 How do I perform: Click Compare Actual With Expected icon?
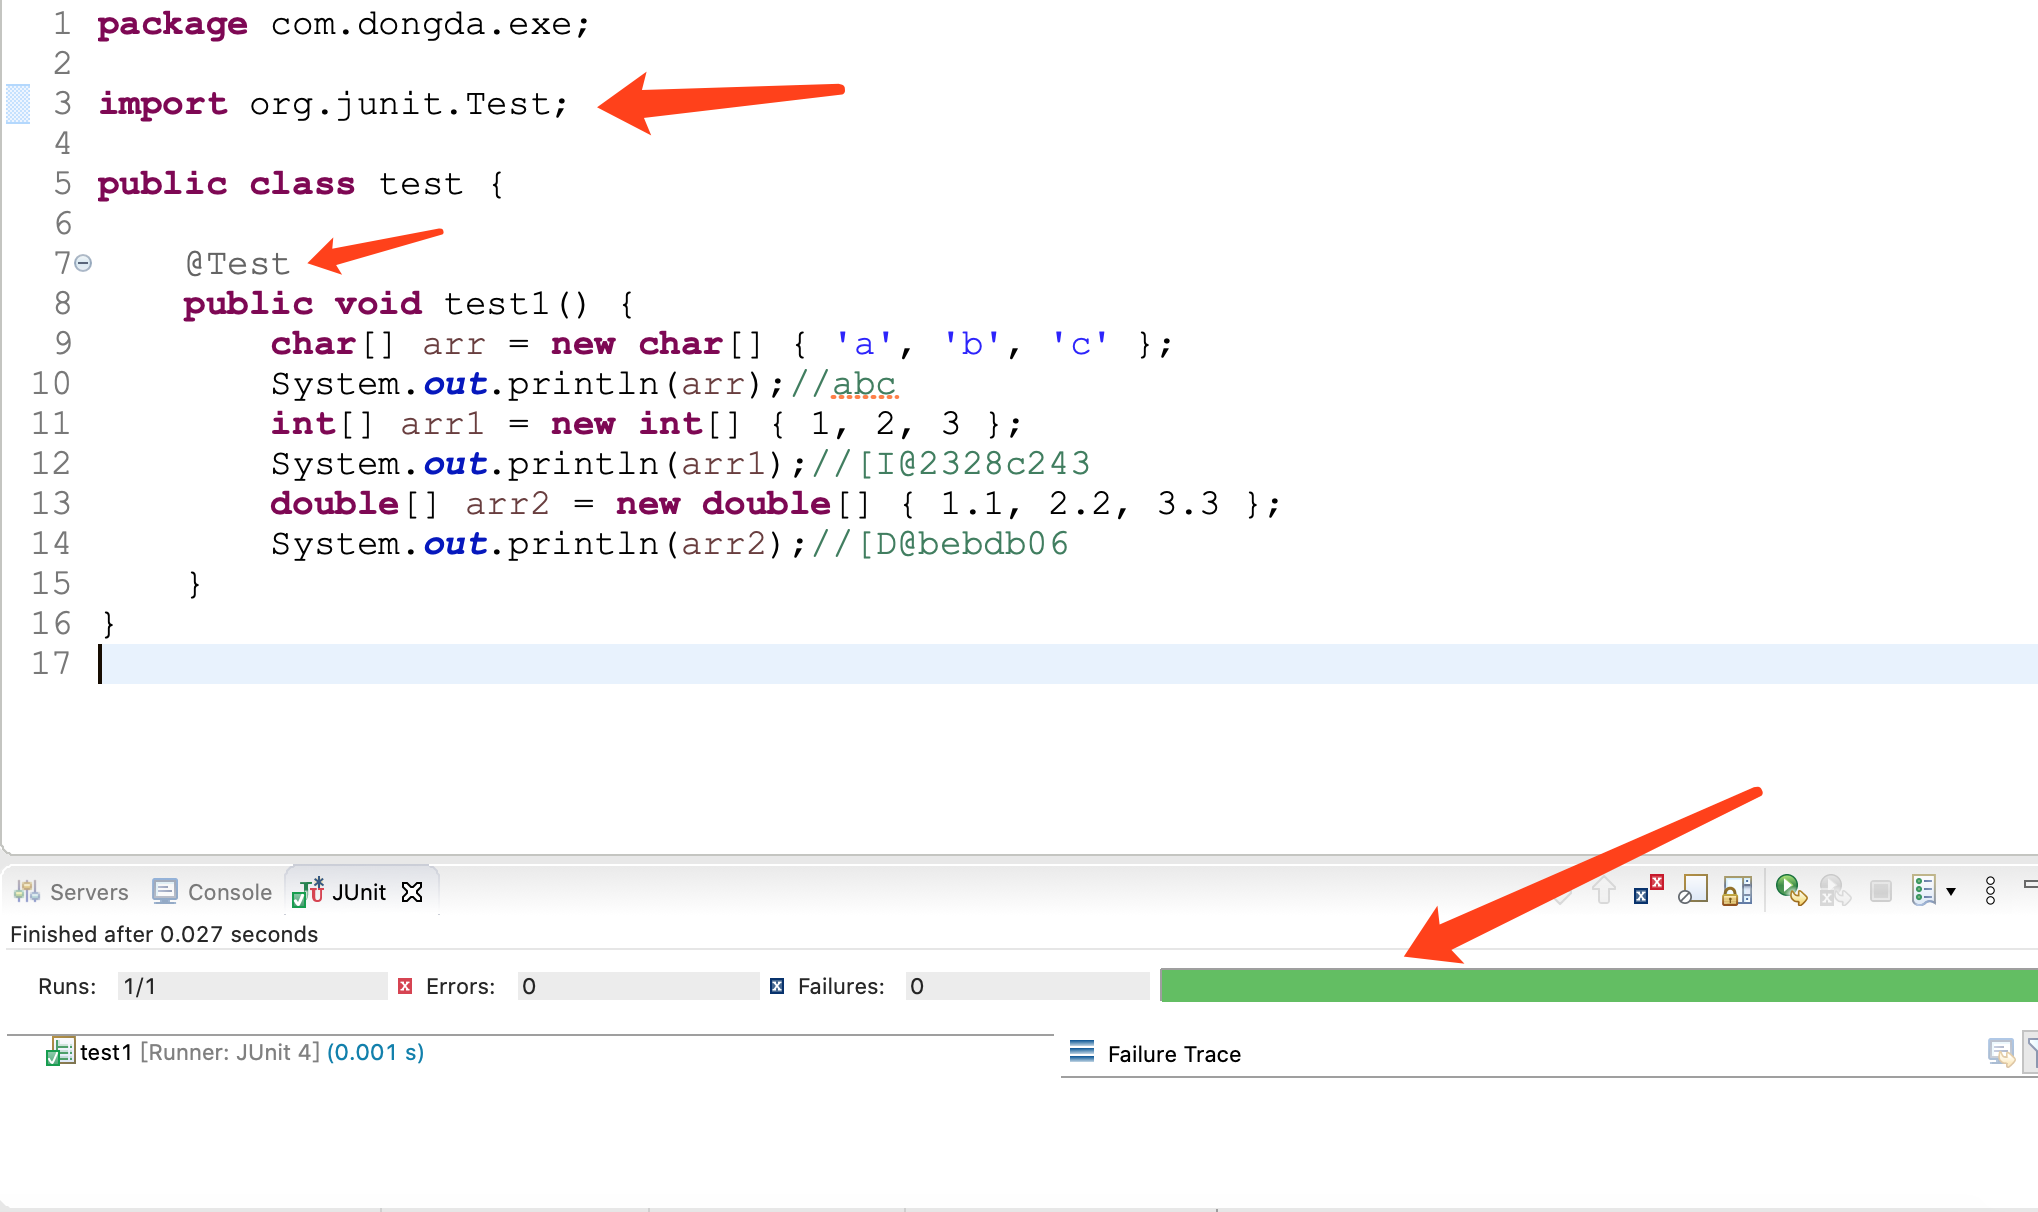[2000, 1052]
